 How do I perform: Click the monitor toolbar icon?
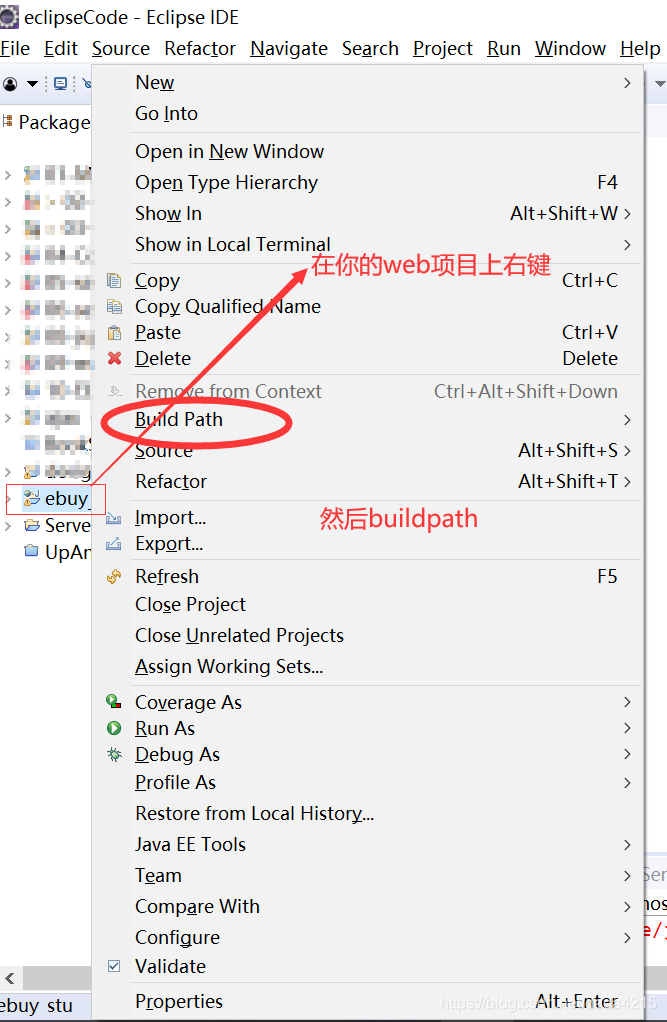coord(61,83)
